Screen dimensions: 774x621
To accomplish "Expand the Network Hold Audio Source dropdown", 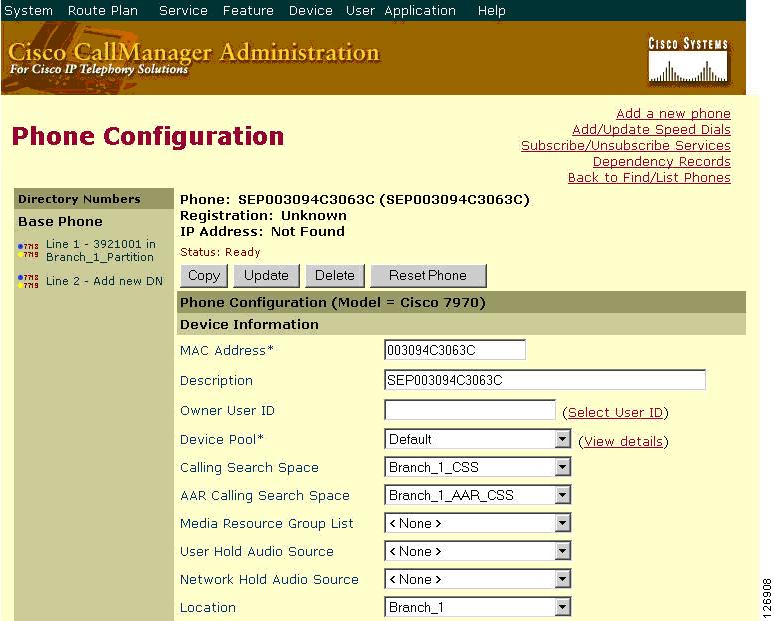I will click(x=562, y=580).
